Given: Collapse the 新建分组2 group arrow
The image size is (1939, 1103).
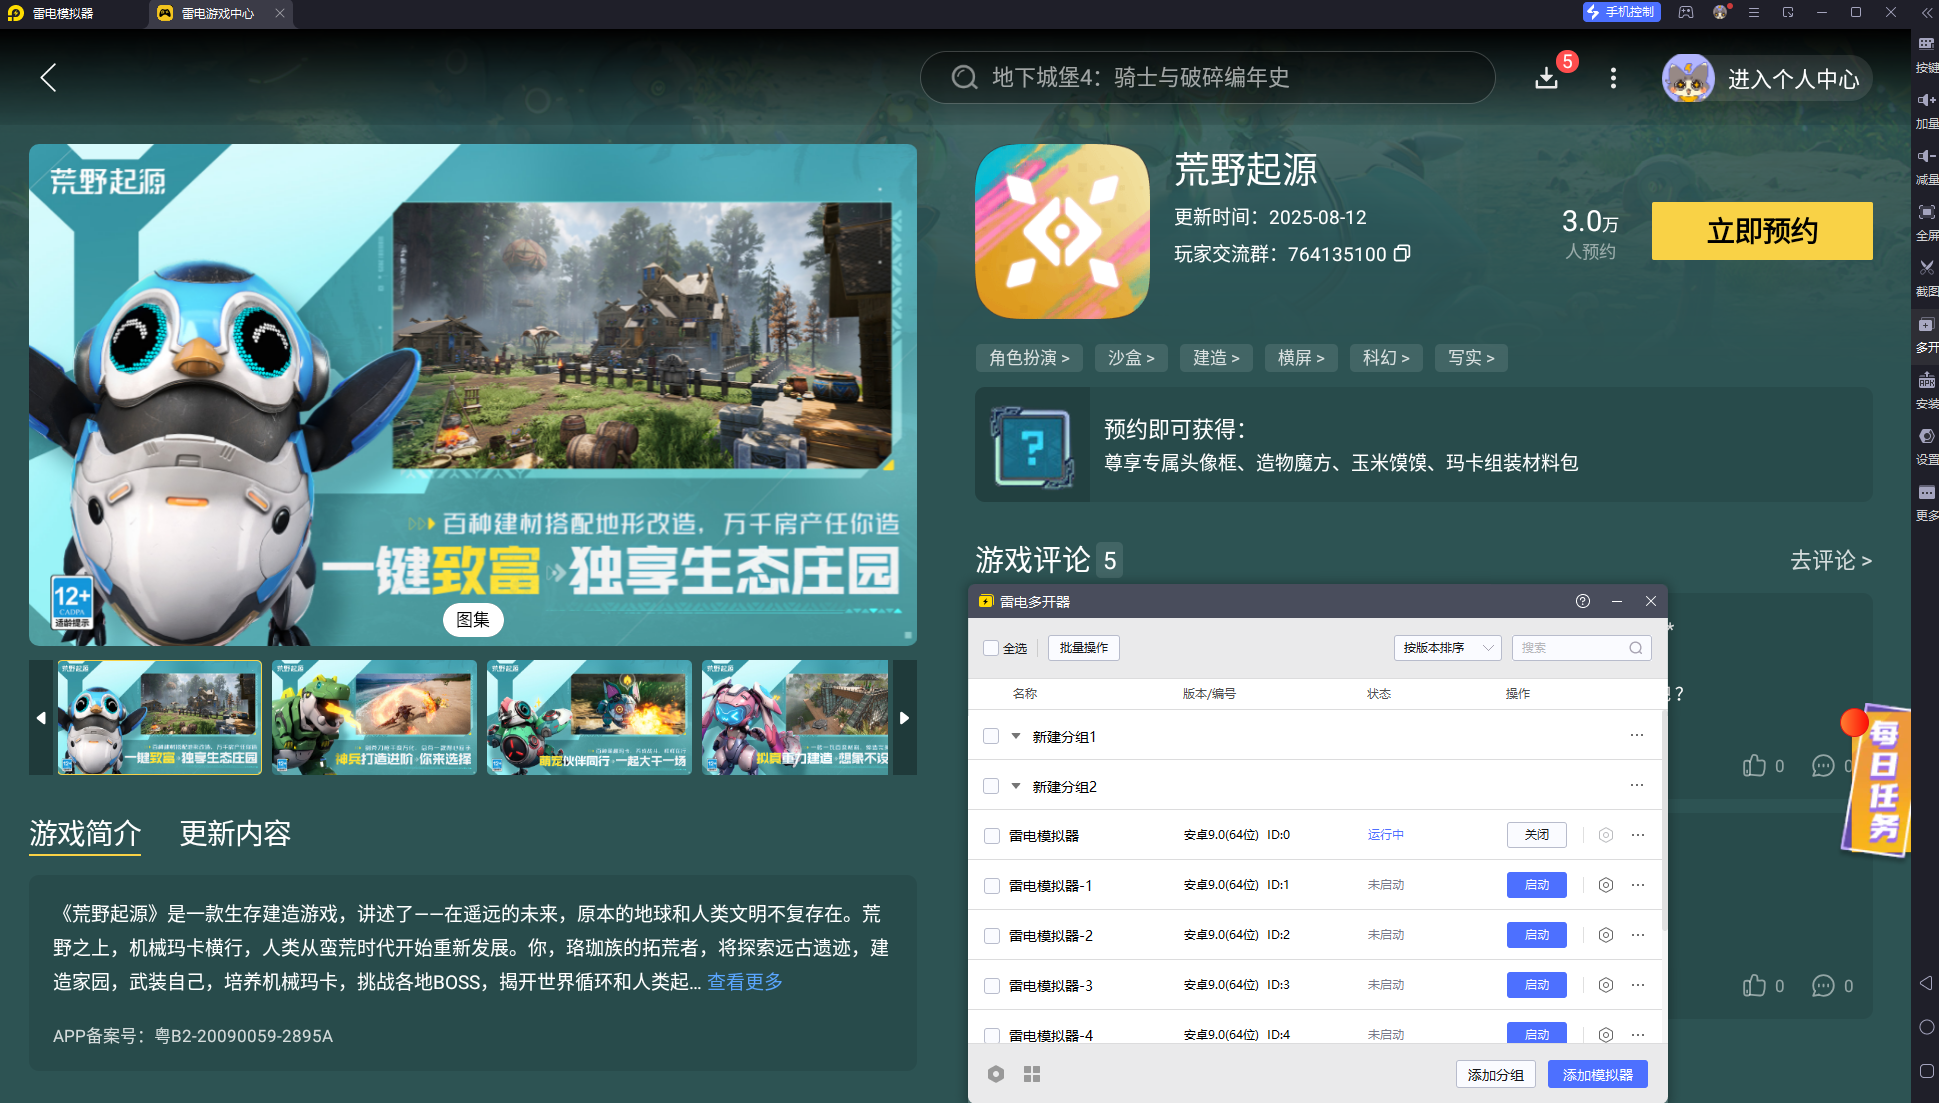Looking at the screenshot, I should click(x=1016, y=786).
